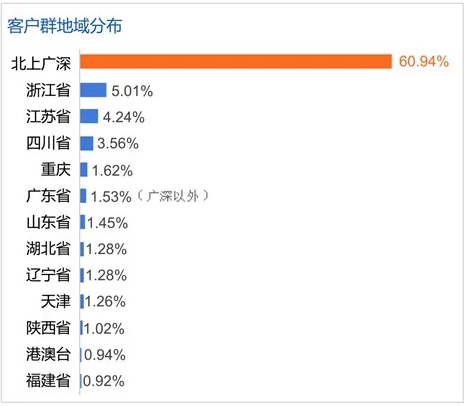This screenshot has height=406, width=465.
Task: Click the 3.56% data label
Action: 118,144
